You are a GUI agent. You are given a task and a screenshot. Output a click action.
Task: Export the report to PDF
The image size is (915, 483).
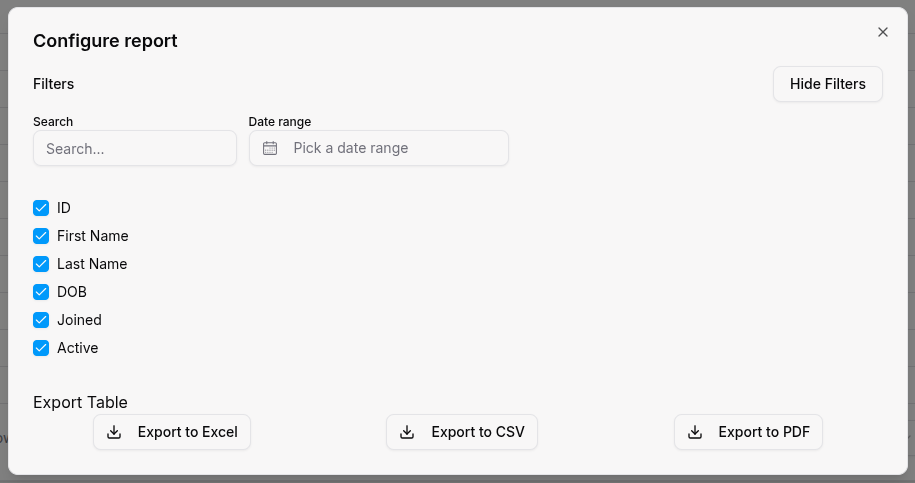point(748,432)
